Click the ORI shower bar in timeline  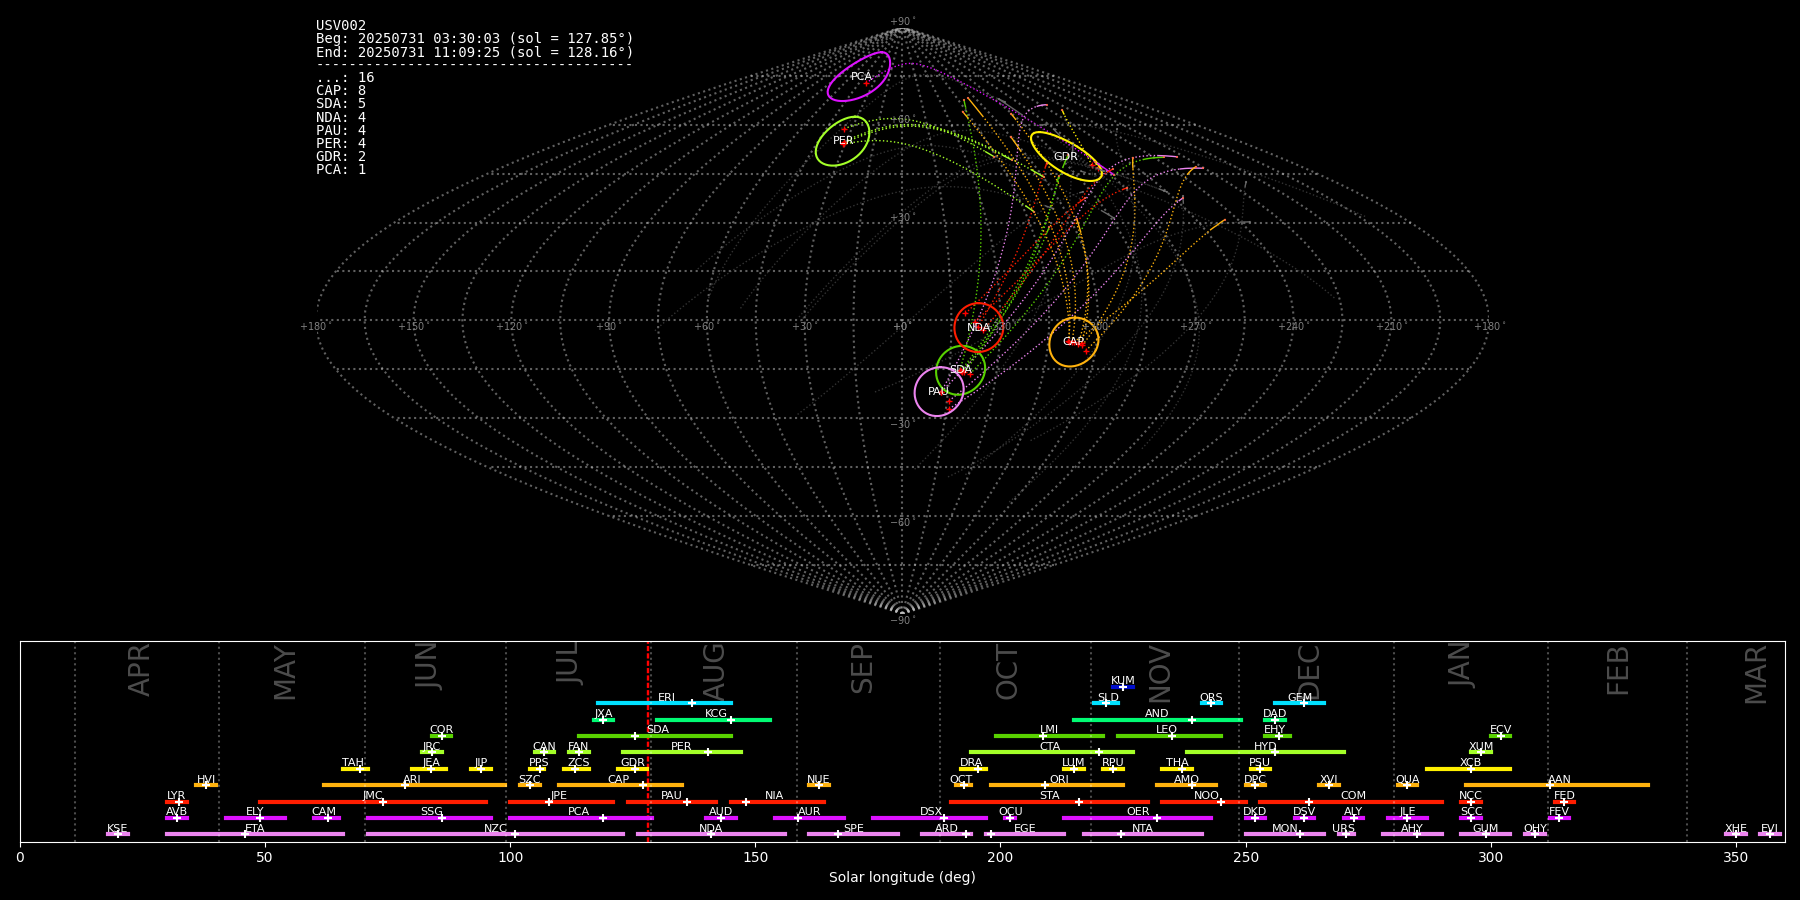(x=1056, y=785)
